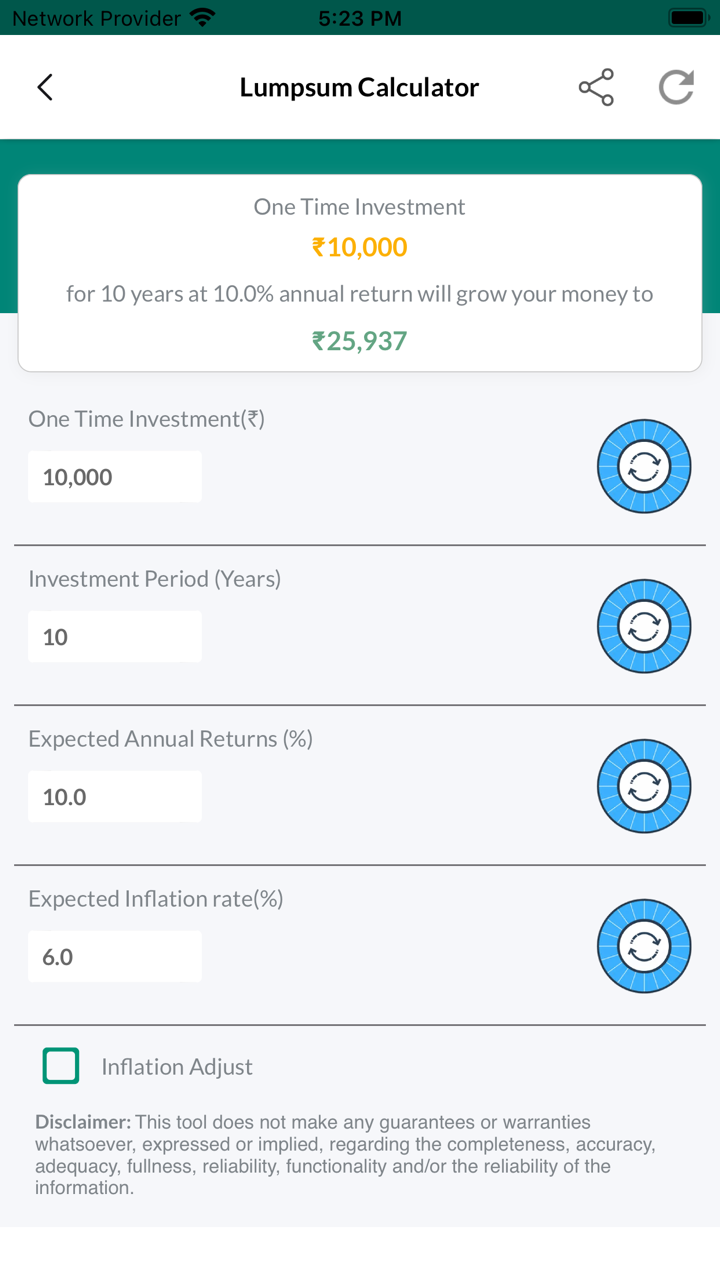720x1280 pixels.
Task: Tap the ₹10,000 amount in summary card
Action: (x=360, y=247)
